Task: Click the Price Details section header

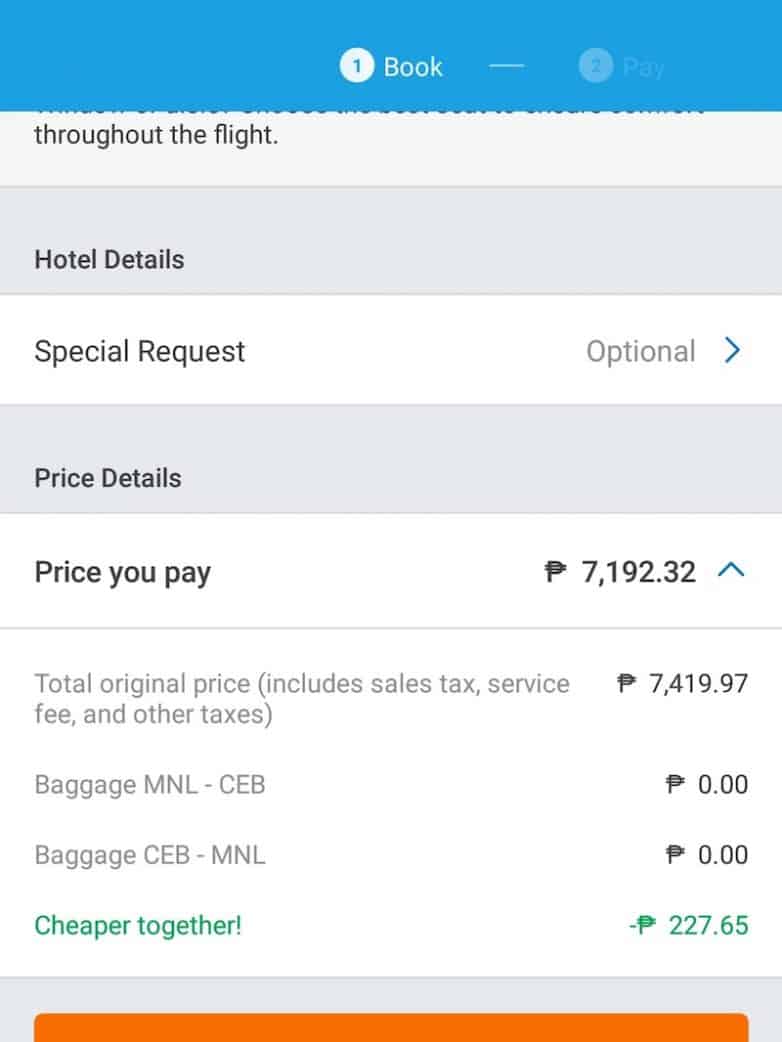Action: click(108, 478)
